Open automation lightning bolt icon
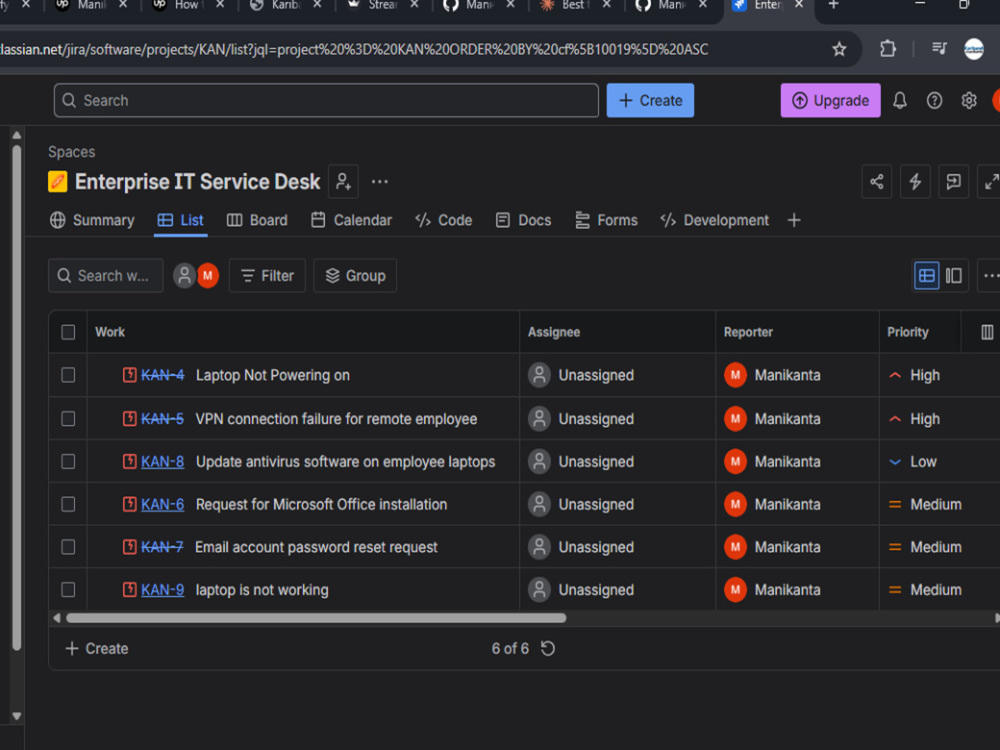 (915, 182)
